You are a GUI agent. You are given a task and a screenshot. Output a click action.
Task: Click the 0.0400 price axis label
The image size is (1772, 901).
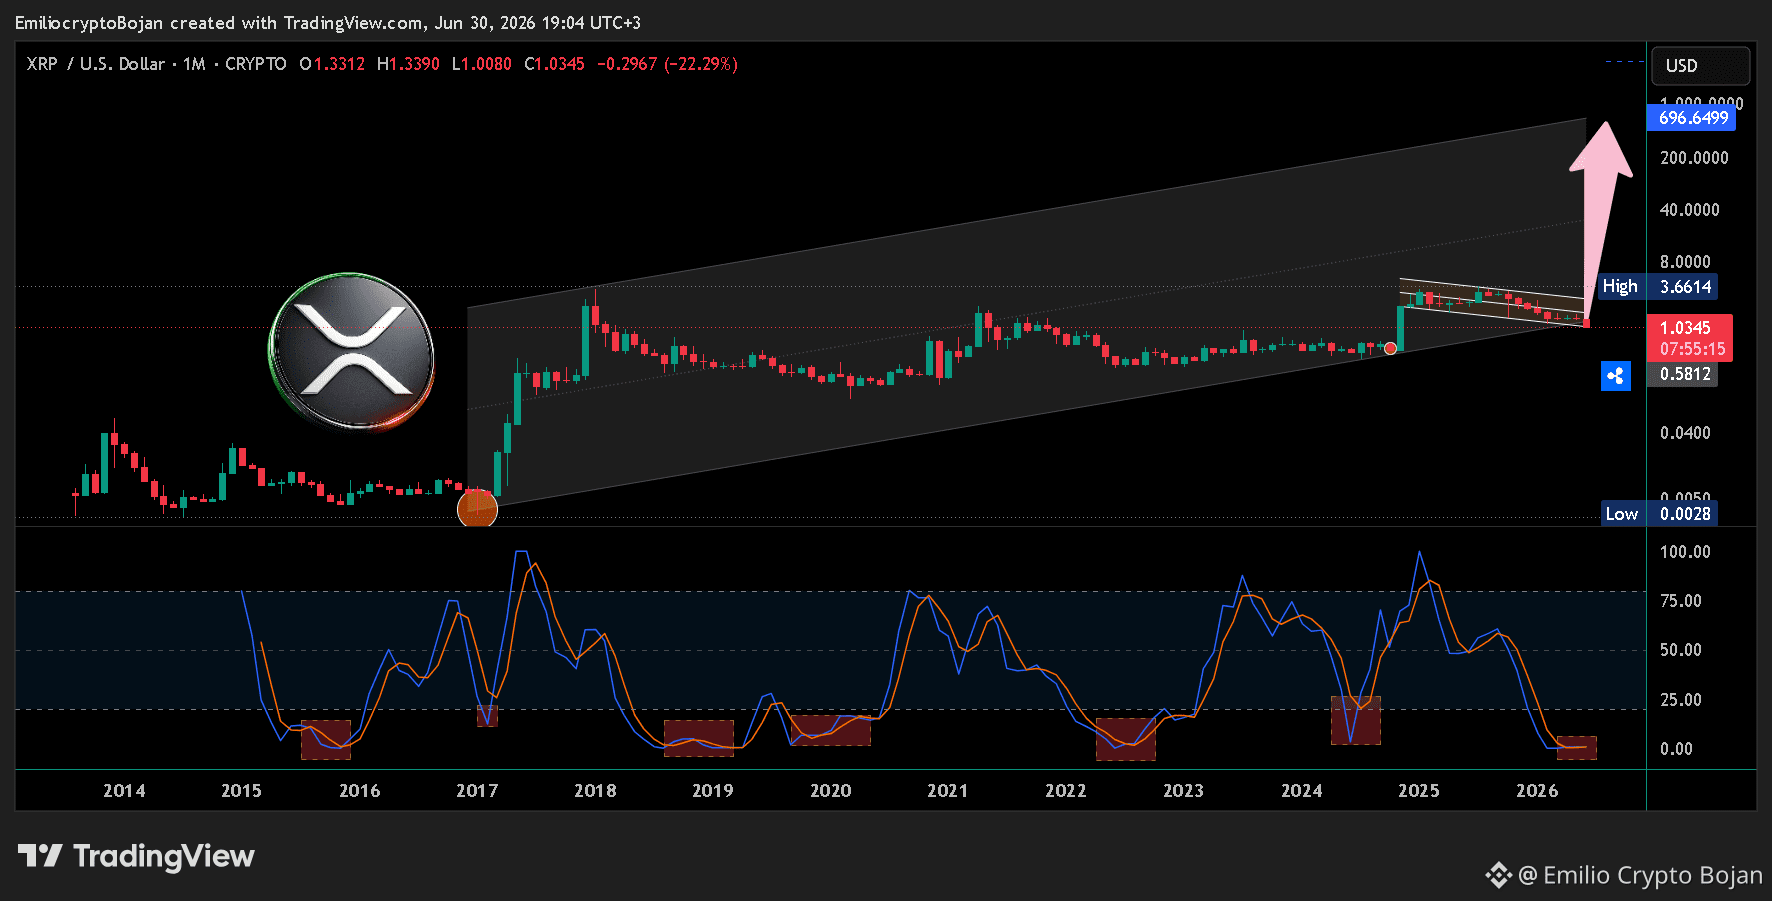coord(1685,433)
